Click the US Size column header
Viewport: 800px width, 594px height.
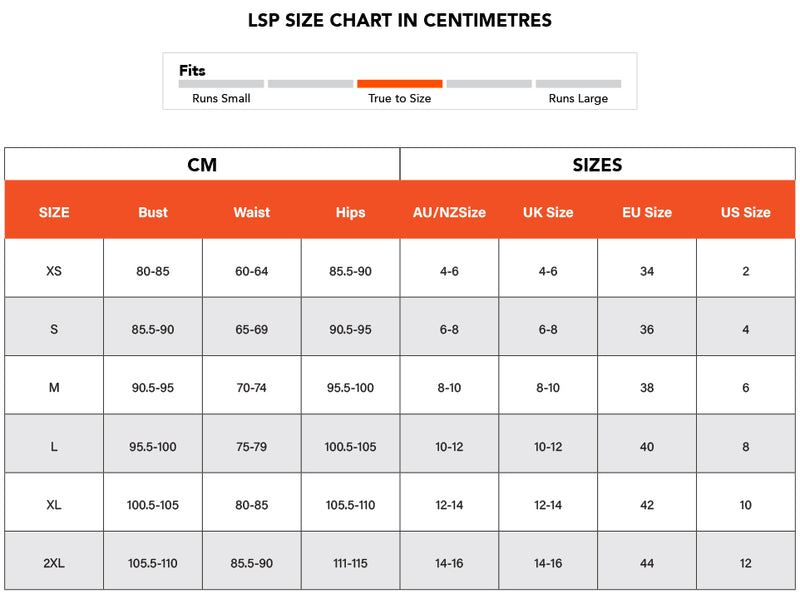(x=746, y=212)
